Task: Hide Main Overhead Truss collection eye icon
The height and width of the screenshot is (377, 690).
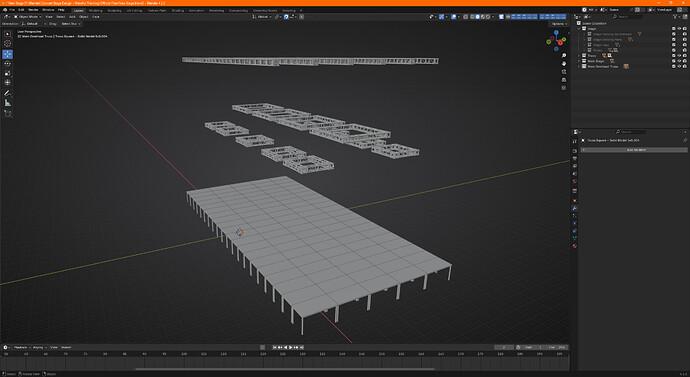Action: coord(679,66)
